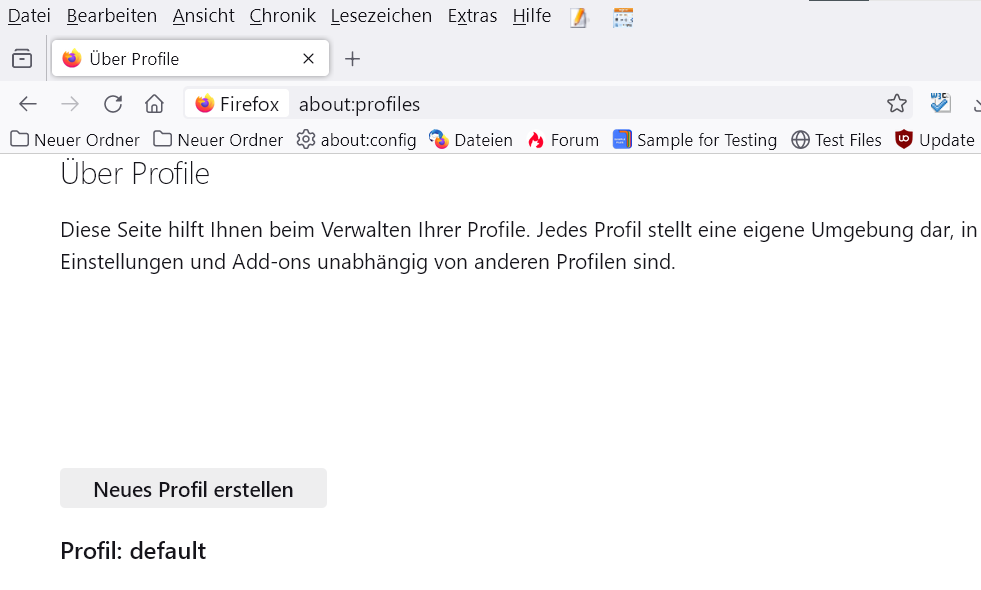Open the about:config bookmark
Image resolution: width=981 pixels, height=590 pixels.
(x=356, y=140)
